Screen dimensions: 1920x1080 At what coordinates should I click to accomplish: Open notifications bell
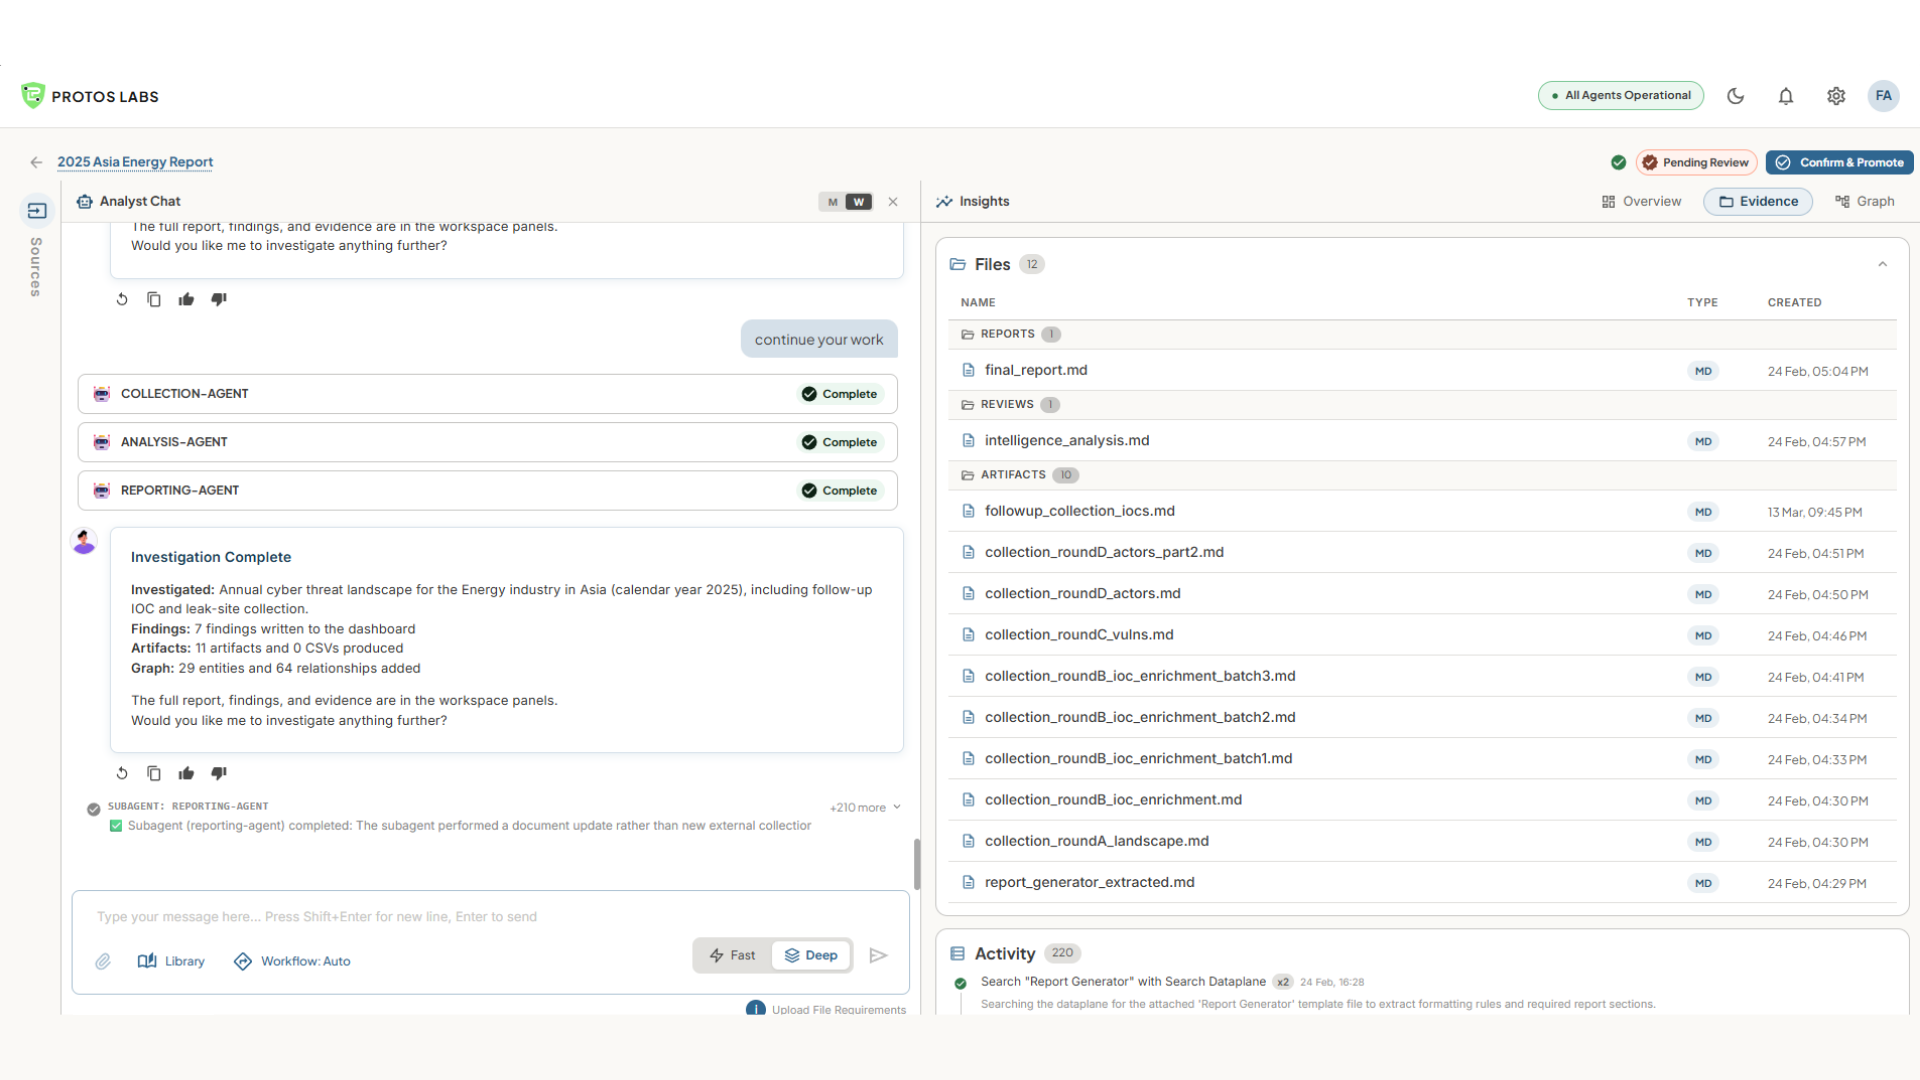(1786, 96)
